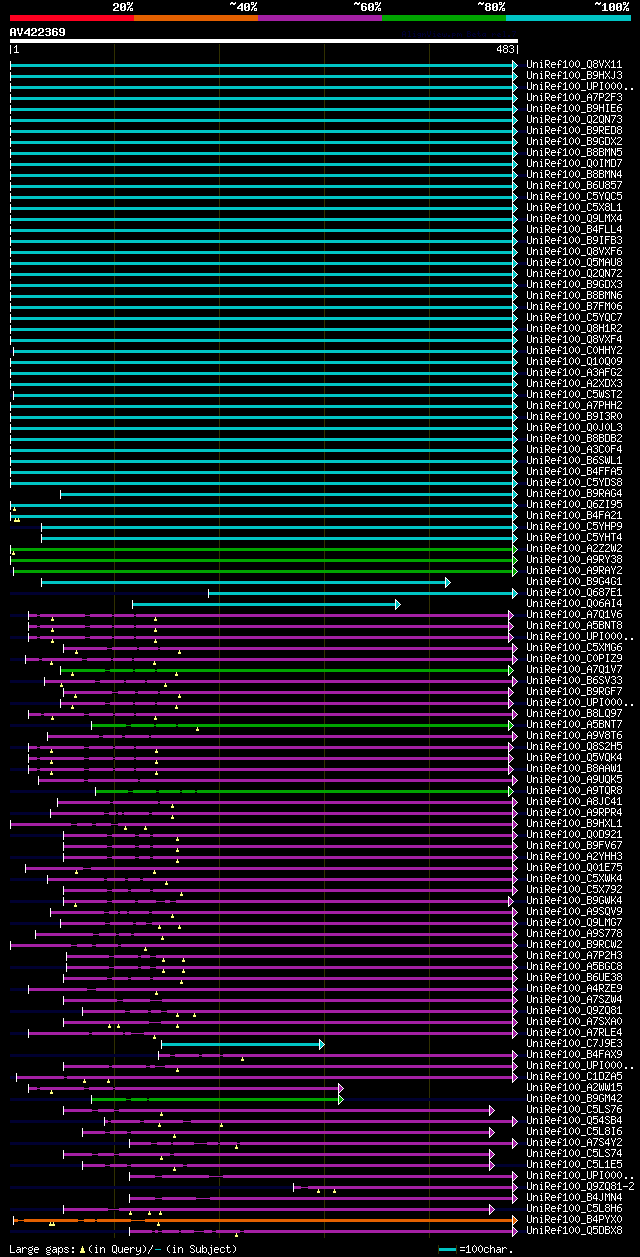Select the UniRef100_A9TQR8 label
The width and height of the screenshot is (640, 1257).
pyautogui.click(x=574, y=790)
